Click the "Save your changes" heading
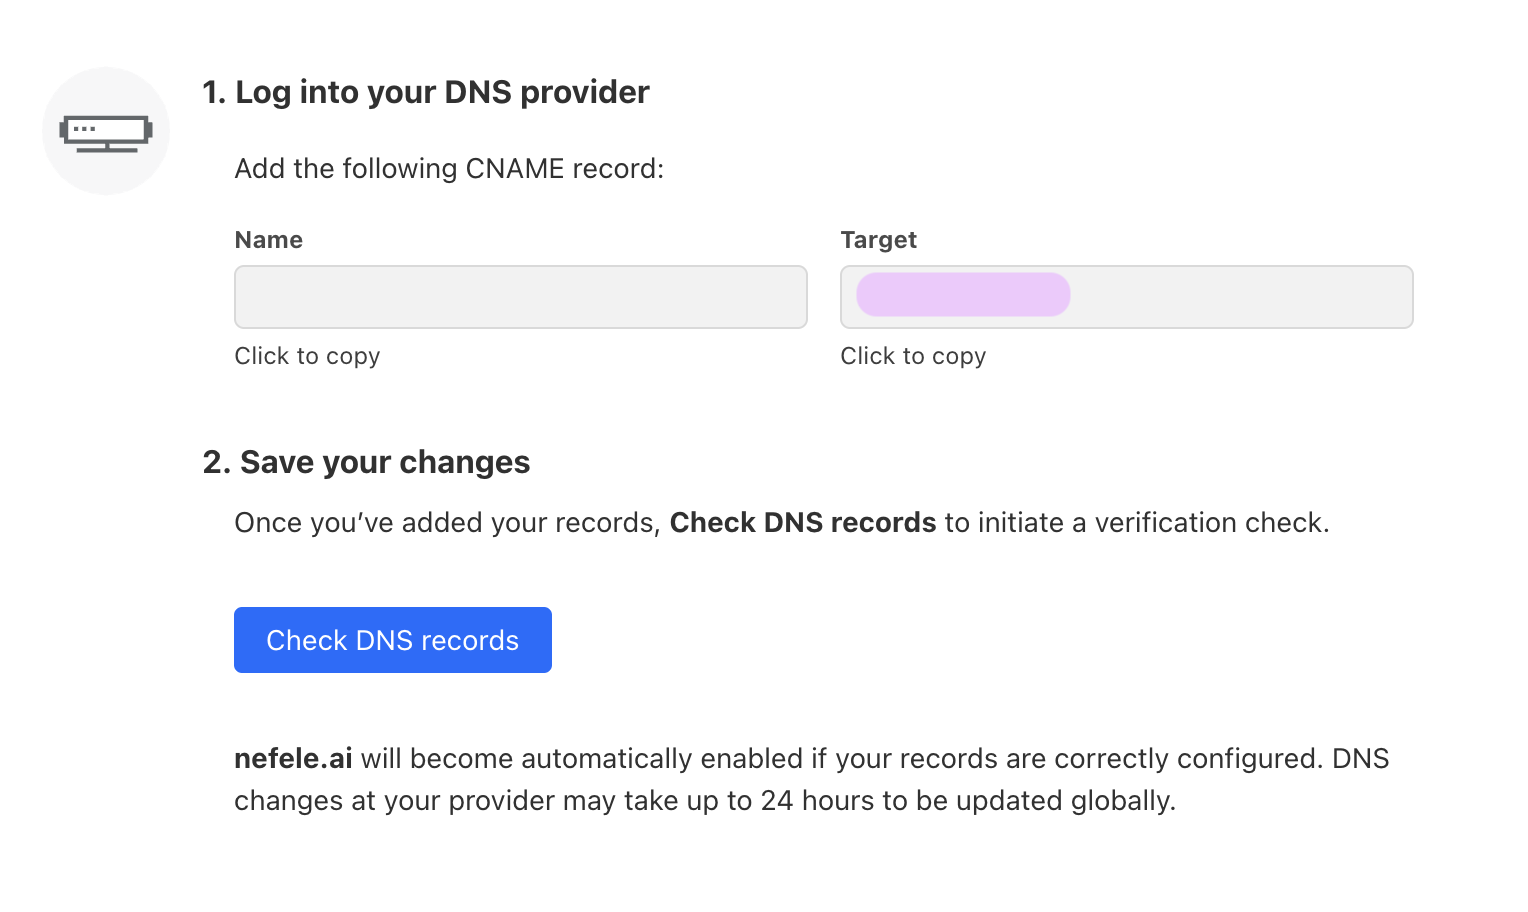This screenshot has height=912, width=1528. pyautogui.click(x=385, y=462)
